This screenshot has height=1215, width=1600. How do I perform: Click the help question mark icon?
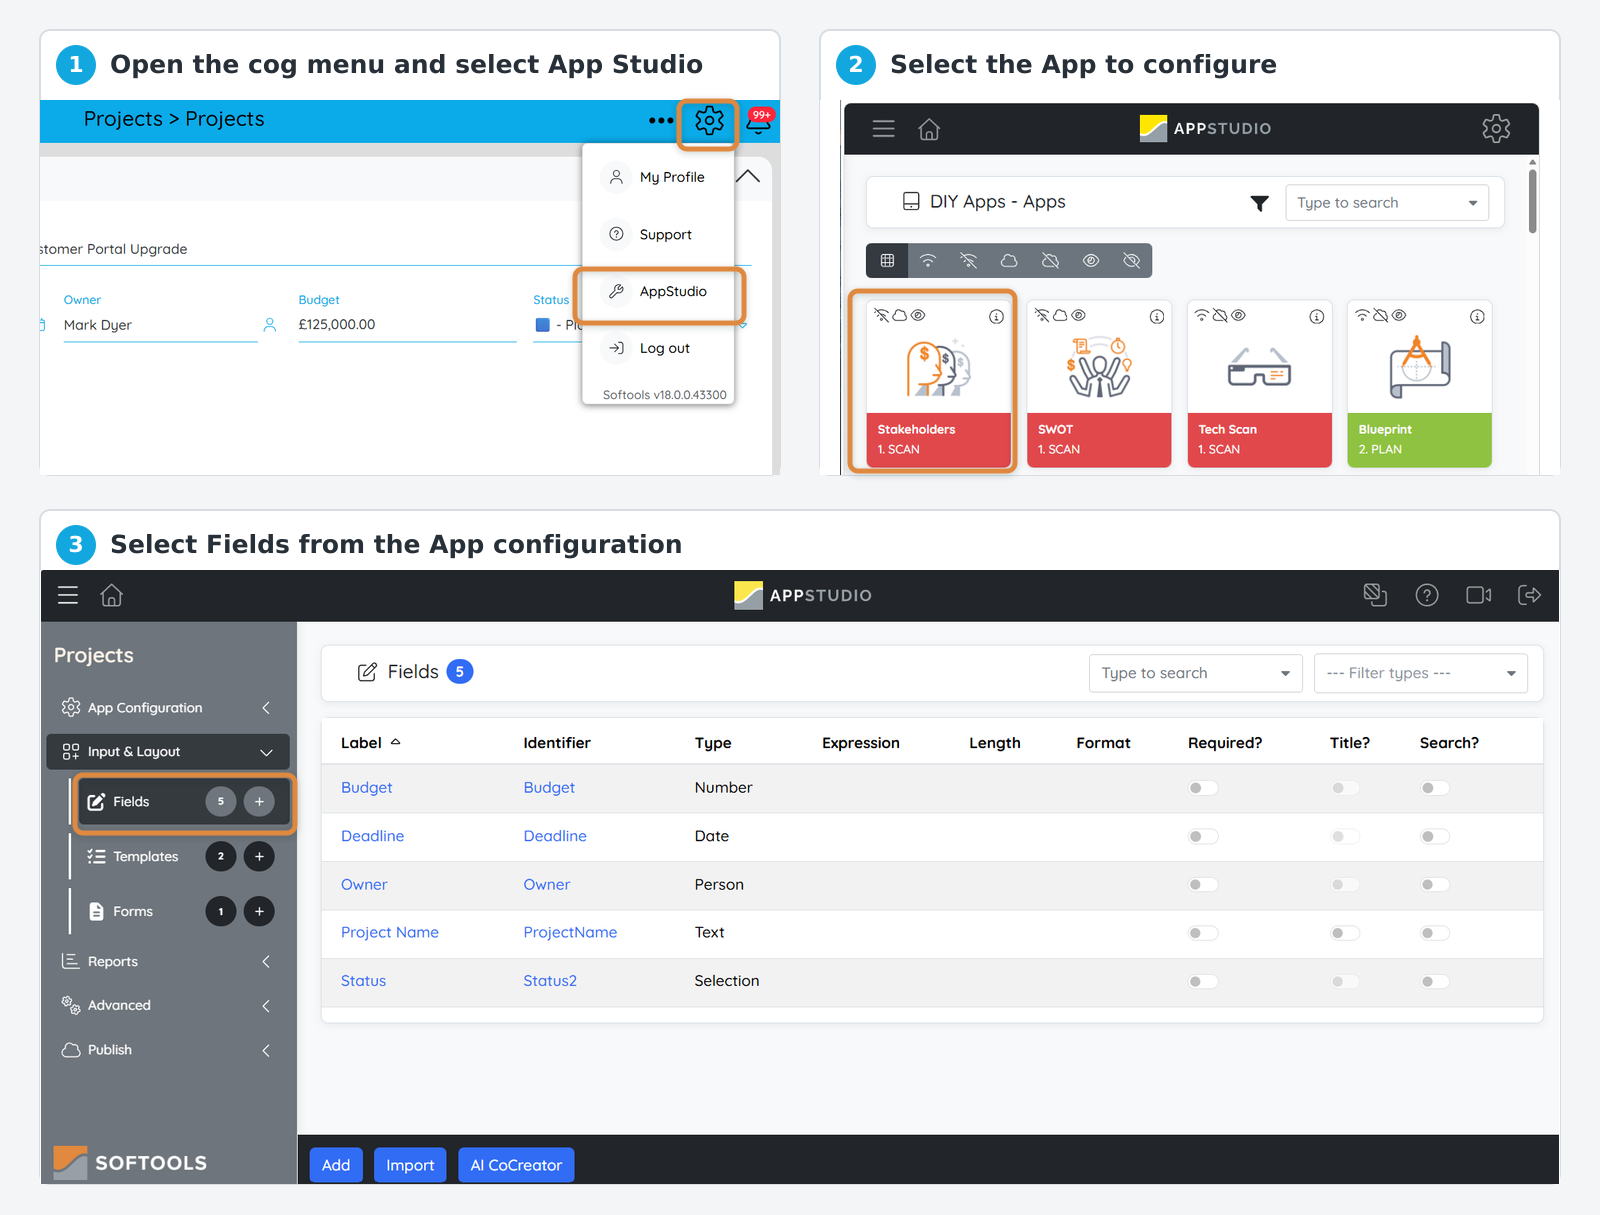[1427, 595]
